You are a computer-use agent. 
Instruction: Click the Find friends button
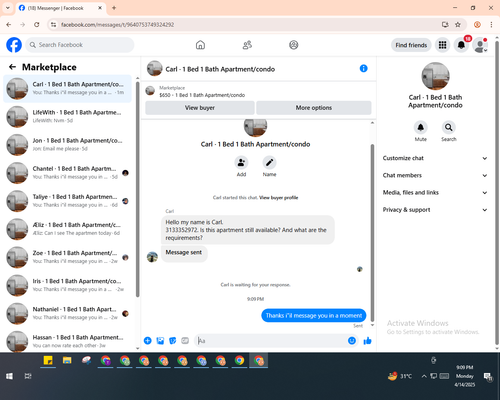[411, 45]
